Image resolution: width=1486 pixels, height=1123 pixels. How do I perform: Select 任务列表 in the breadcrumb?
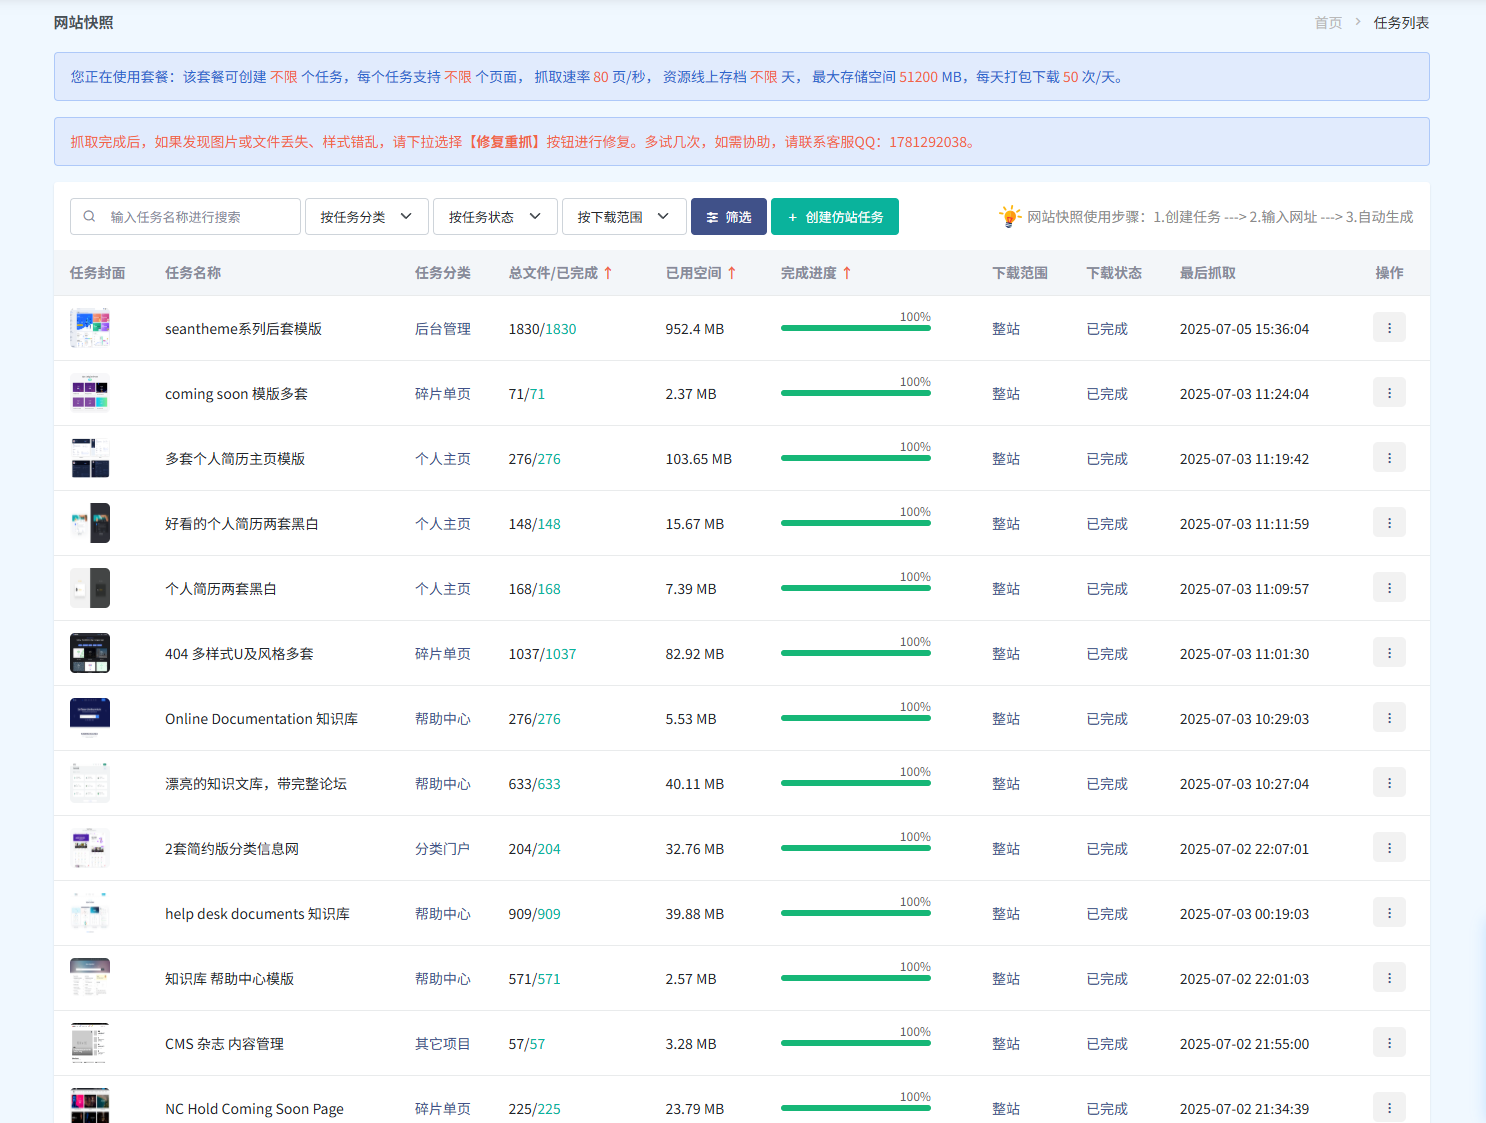[1400, 23]
